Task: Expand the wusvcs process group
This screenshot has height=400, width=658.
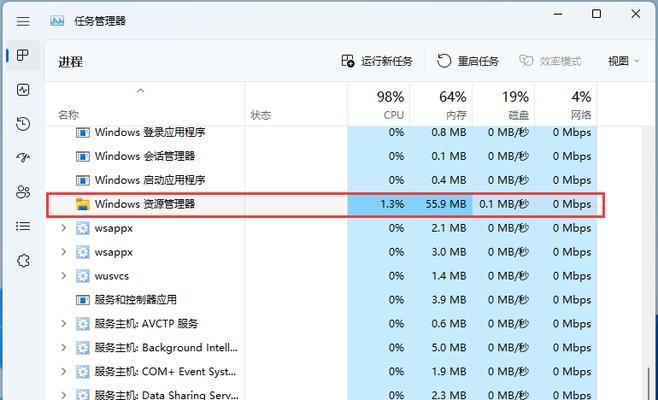Action: 63,276
